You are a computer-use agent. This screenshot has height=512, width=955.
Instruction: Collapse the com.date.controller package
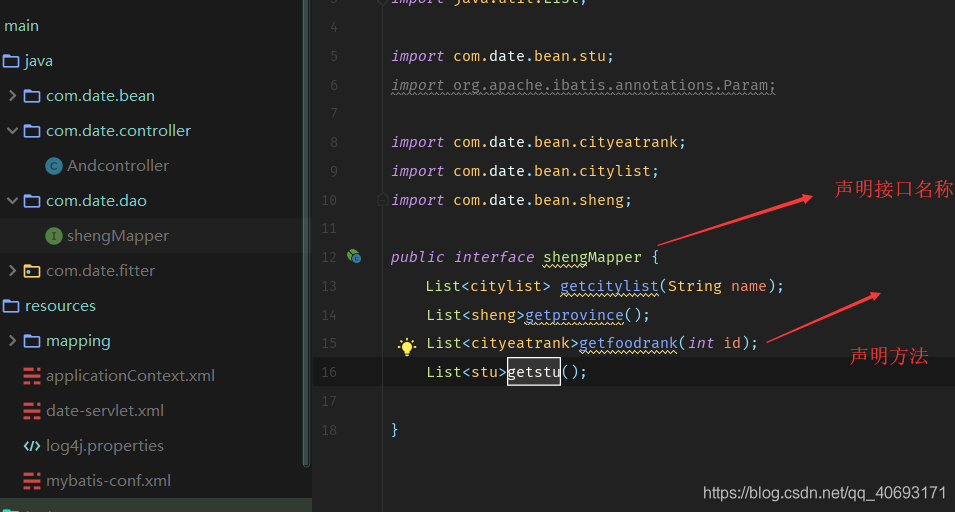pos(12,130)
